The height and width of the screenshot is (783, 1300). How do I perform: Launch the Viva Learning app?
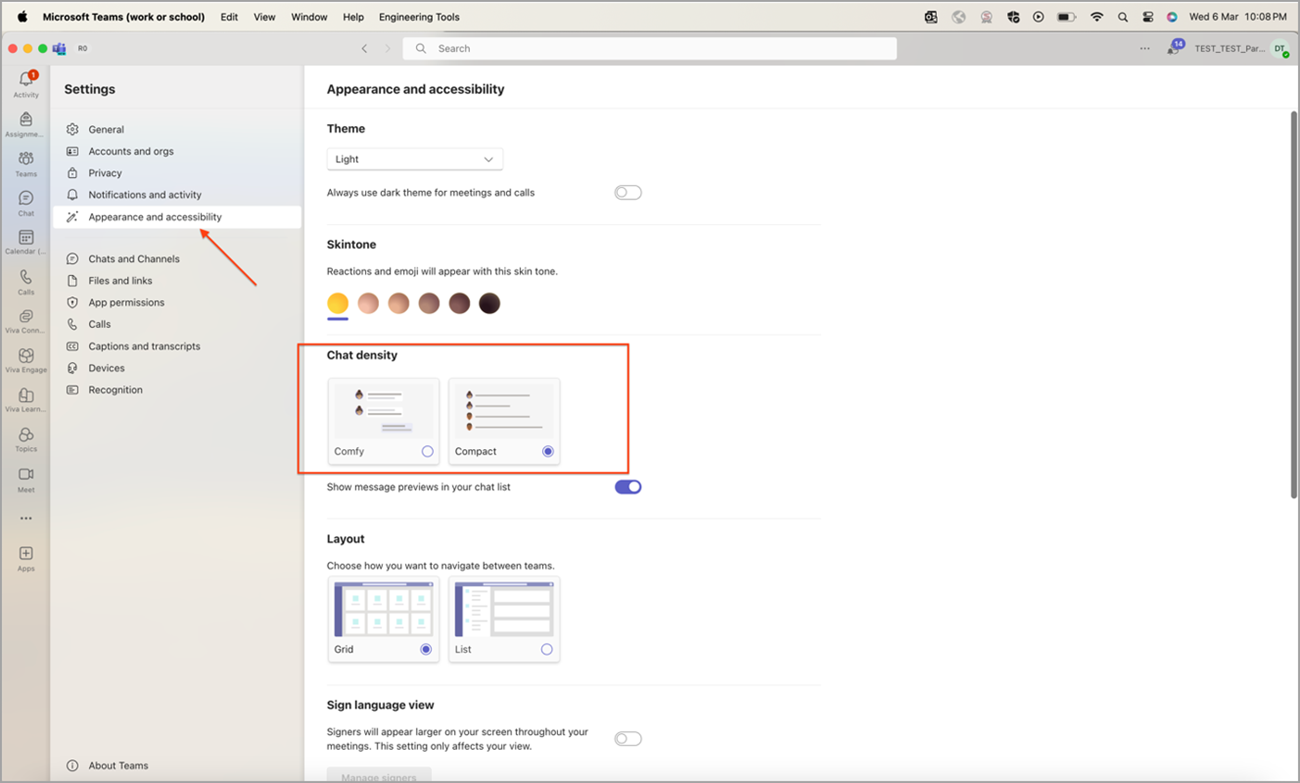click(x=26, y=400)
